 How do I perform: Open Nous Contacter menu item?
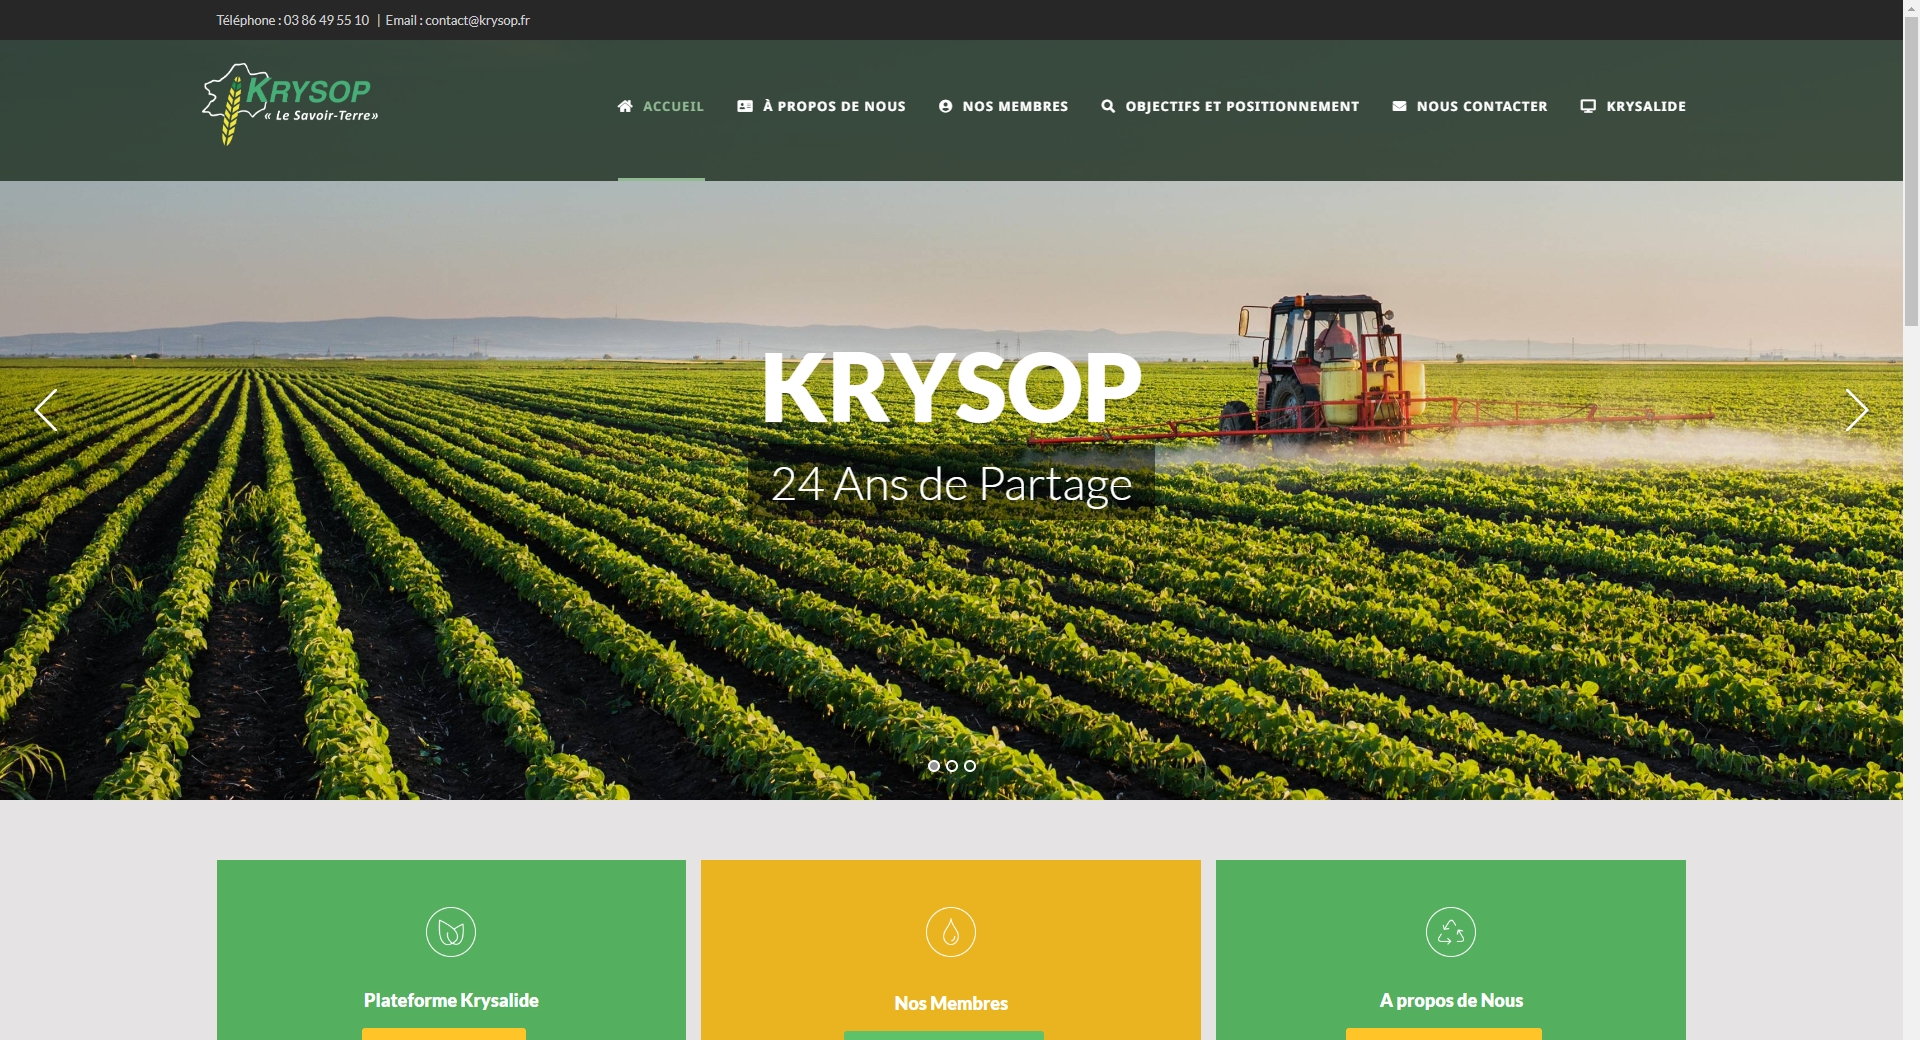tap(1469, 106)
